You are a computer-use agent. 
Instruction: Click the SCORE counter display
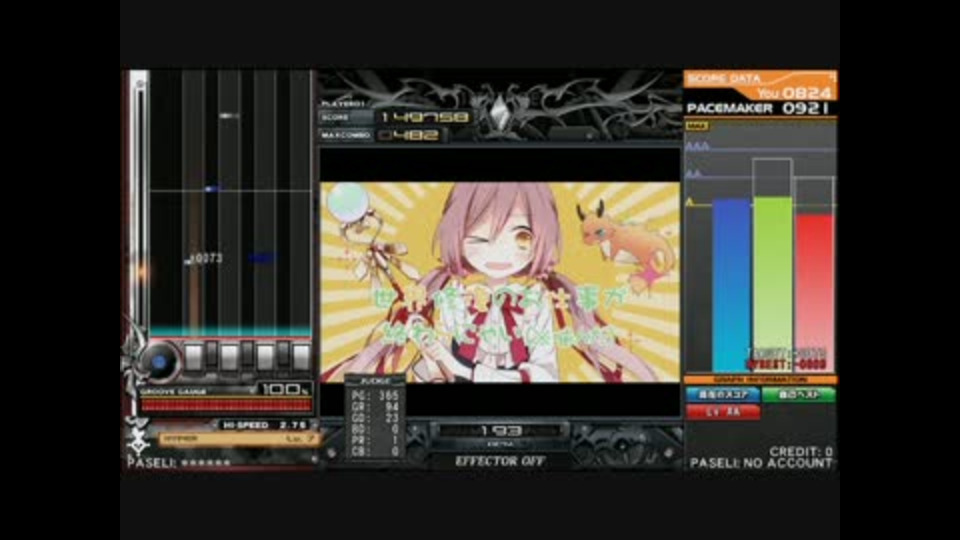[x=395, y=117]
